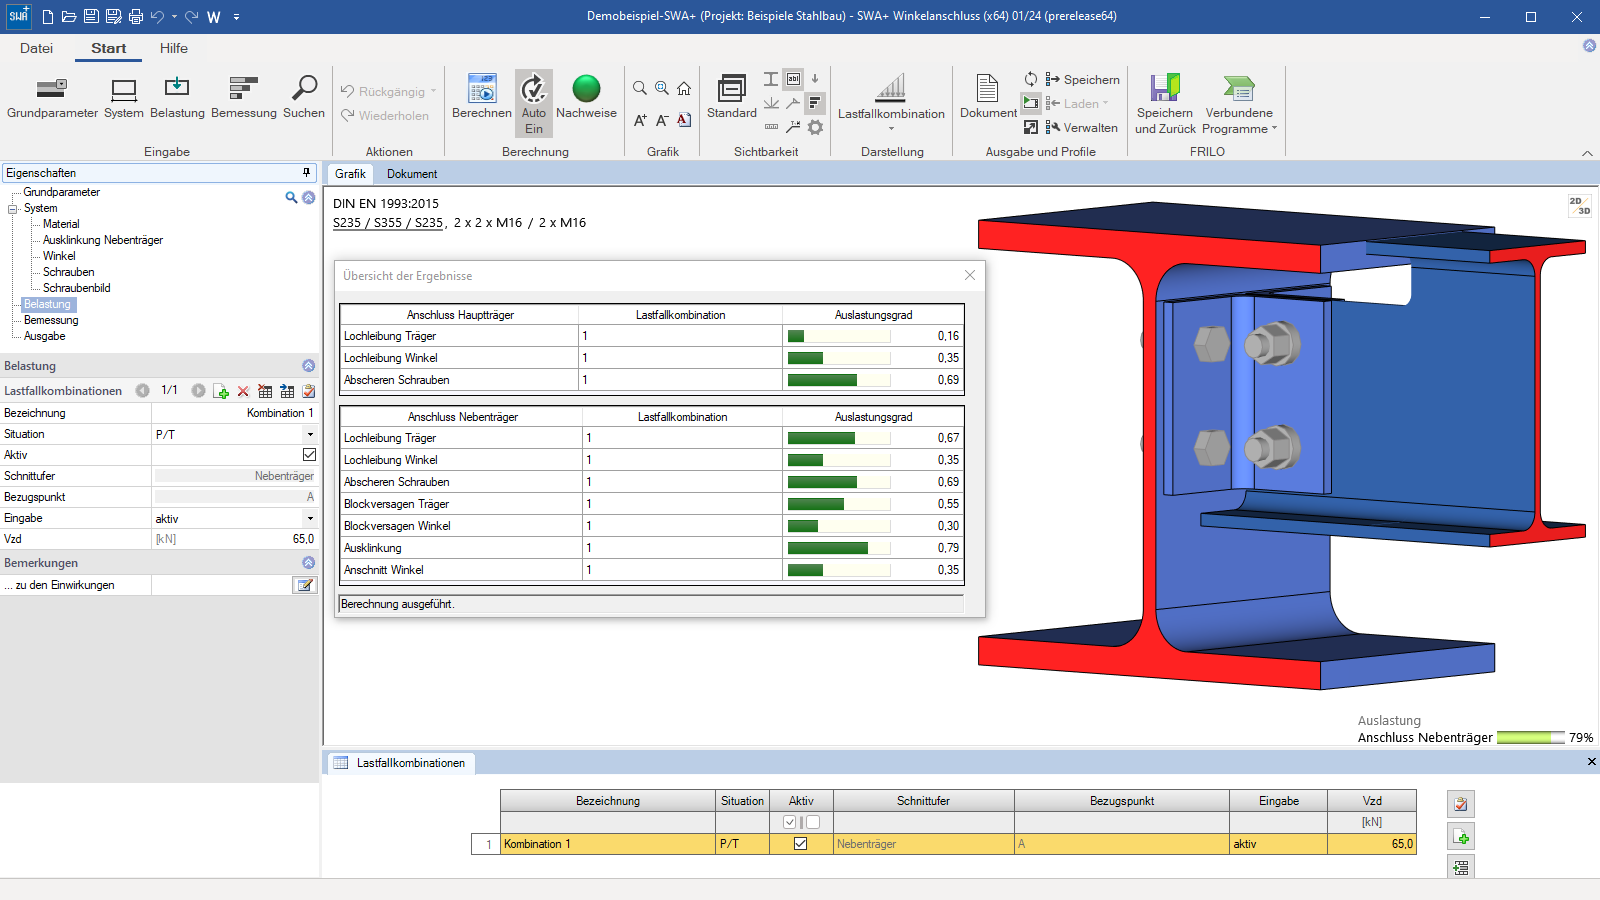Click Anschluss Nebenträger 79% utilization bar
Image resolution: width=1600 pixels, height=900 pixels.
[x=1530, y=738]
